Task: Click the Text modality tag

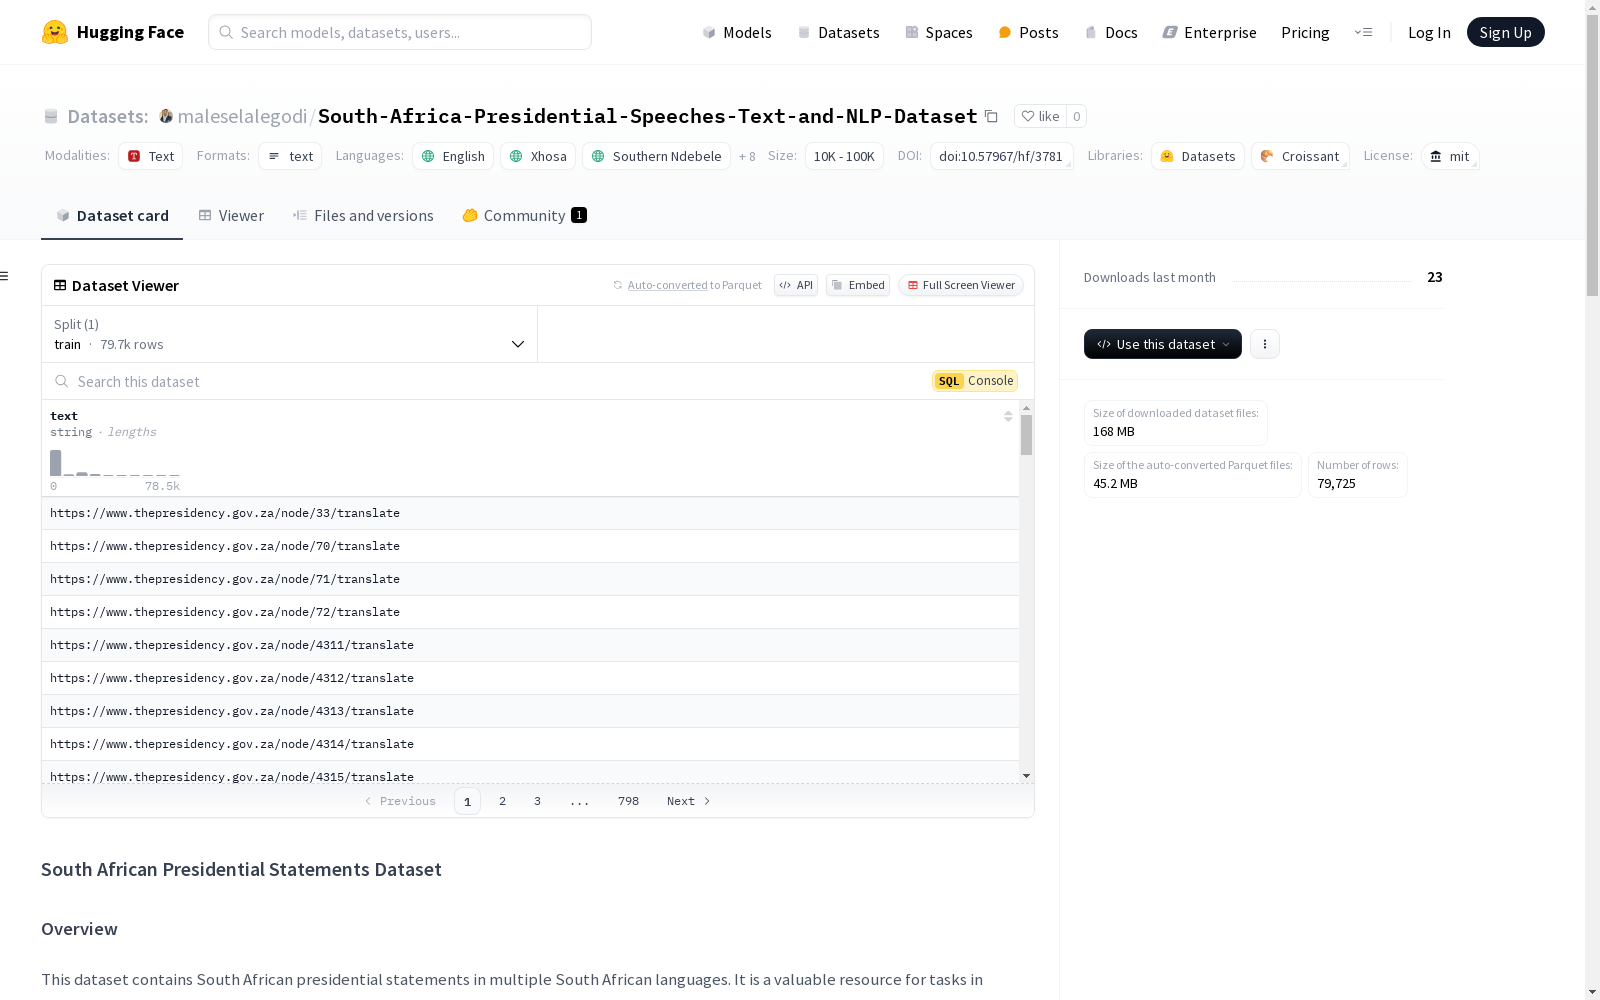Action: [151, 156]
